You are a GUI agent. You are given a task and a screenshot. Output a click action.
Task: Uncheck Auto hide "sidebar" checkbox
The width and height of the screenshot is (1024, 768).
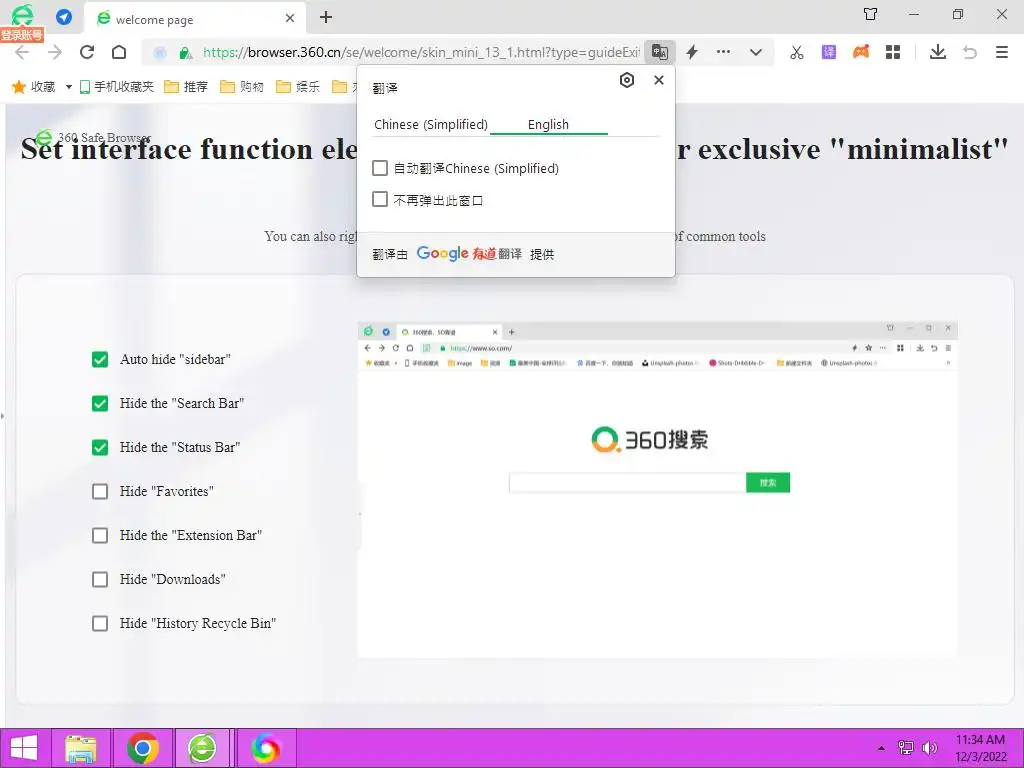[100, 359]
